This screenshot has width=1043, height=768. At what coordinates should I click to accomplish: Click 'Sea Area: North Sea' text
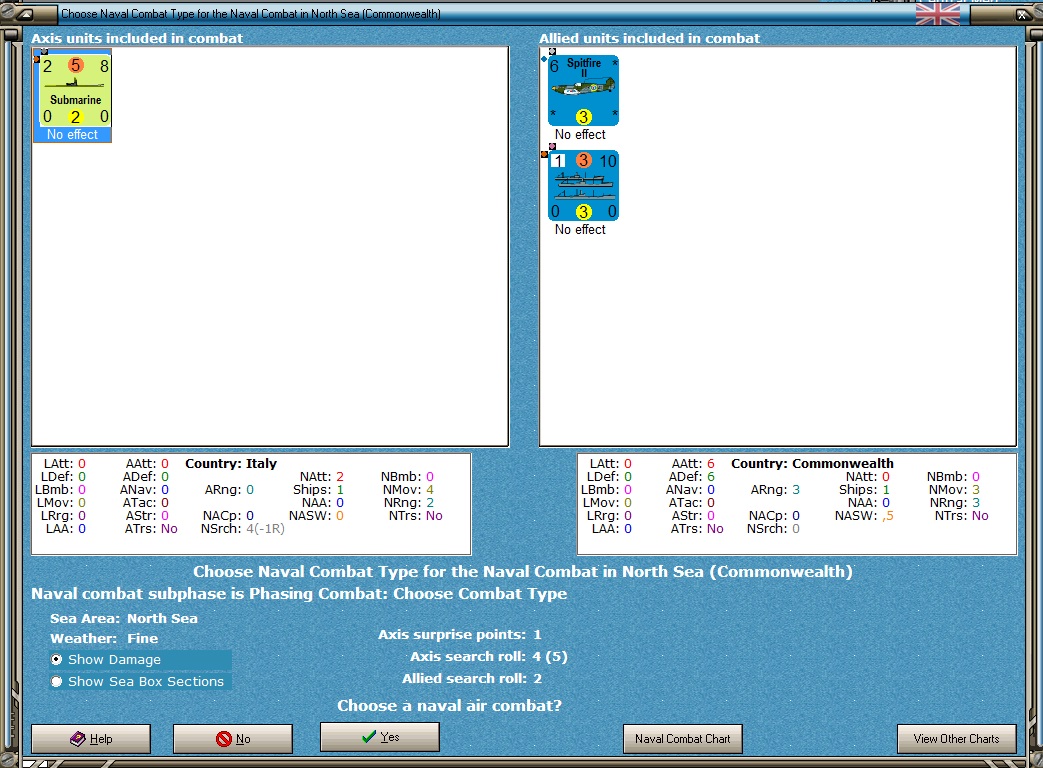pyautogui.click(x=124, y=618)
